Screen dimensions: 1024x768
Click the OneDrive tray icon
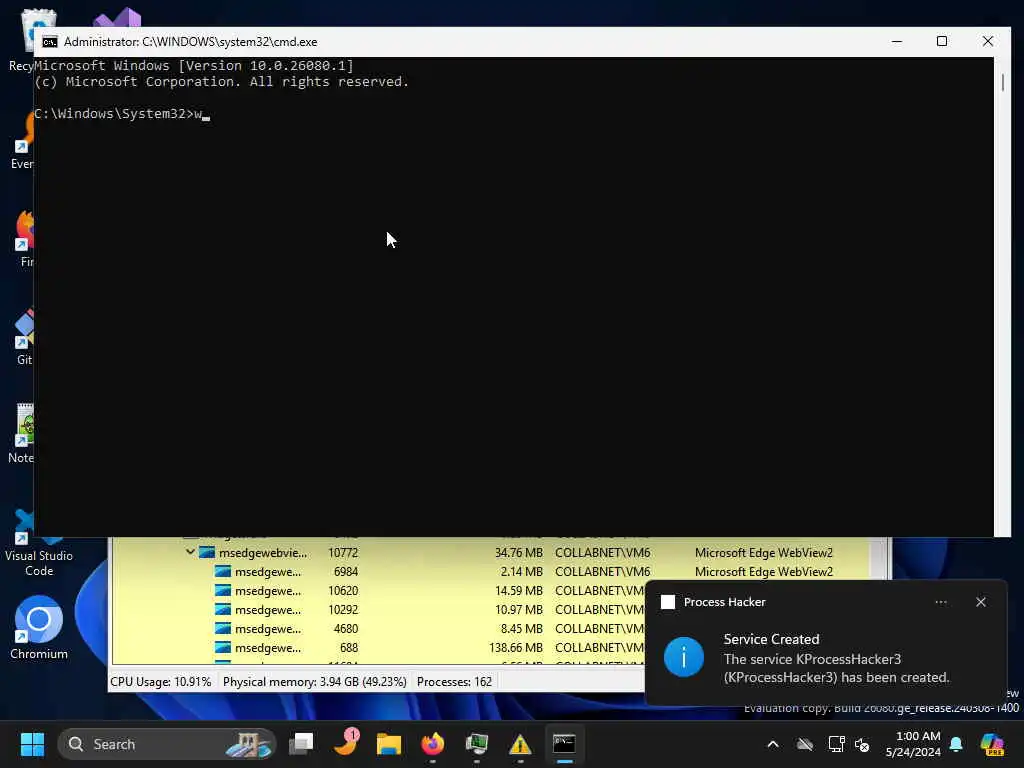[805, 744]
